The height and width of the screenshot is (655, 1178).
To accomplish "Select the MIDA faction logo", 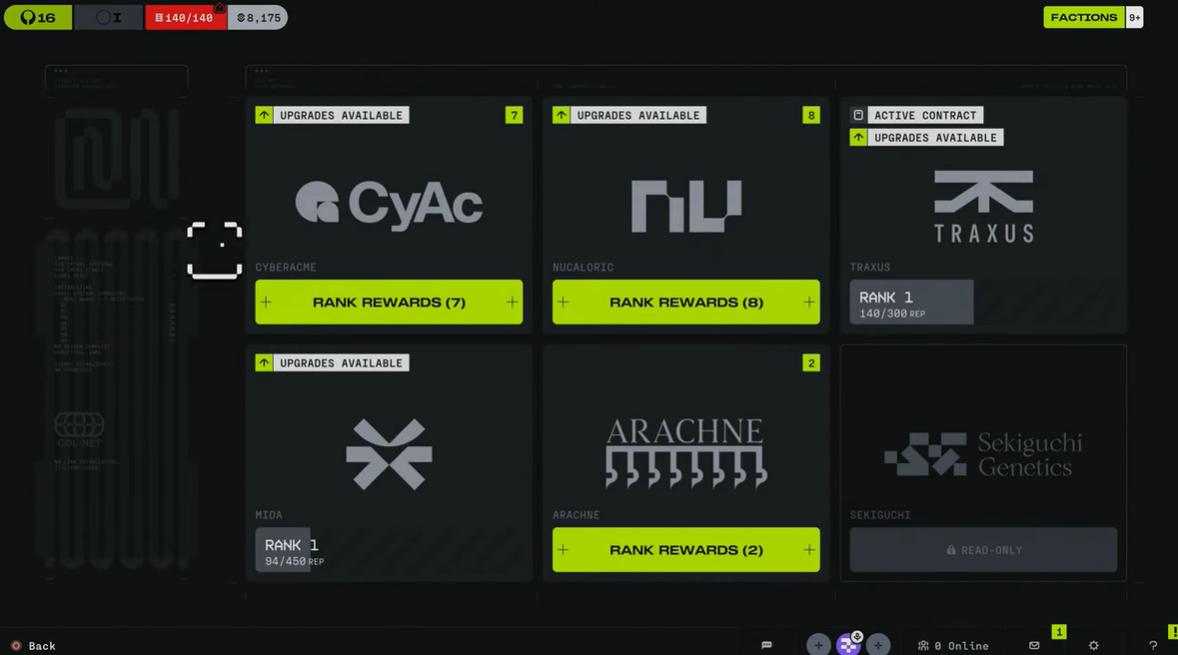I will point(388,454).
